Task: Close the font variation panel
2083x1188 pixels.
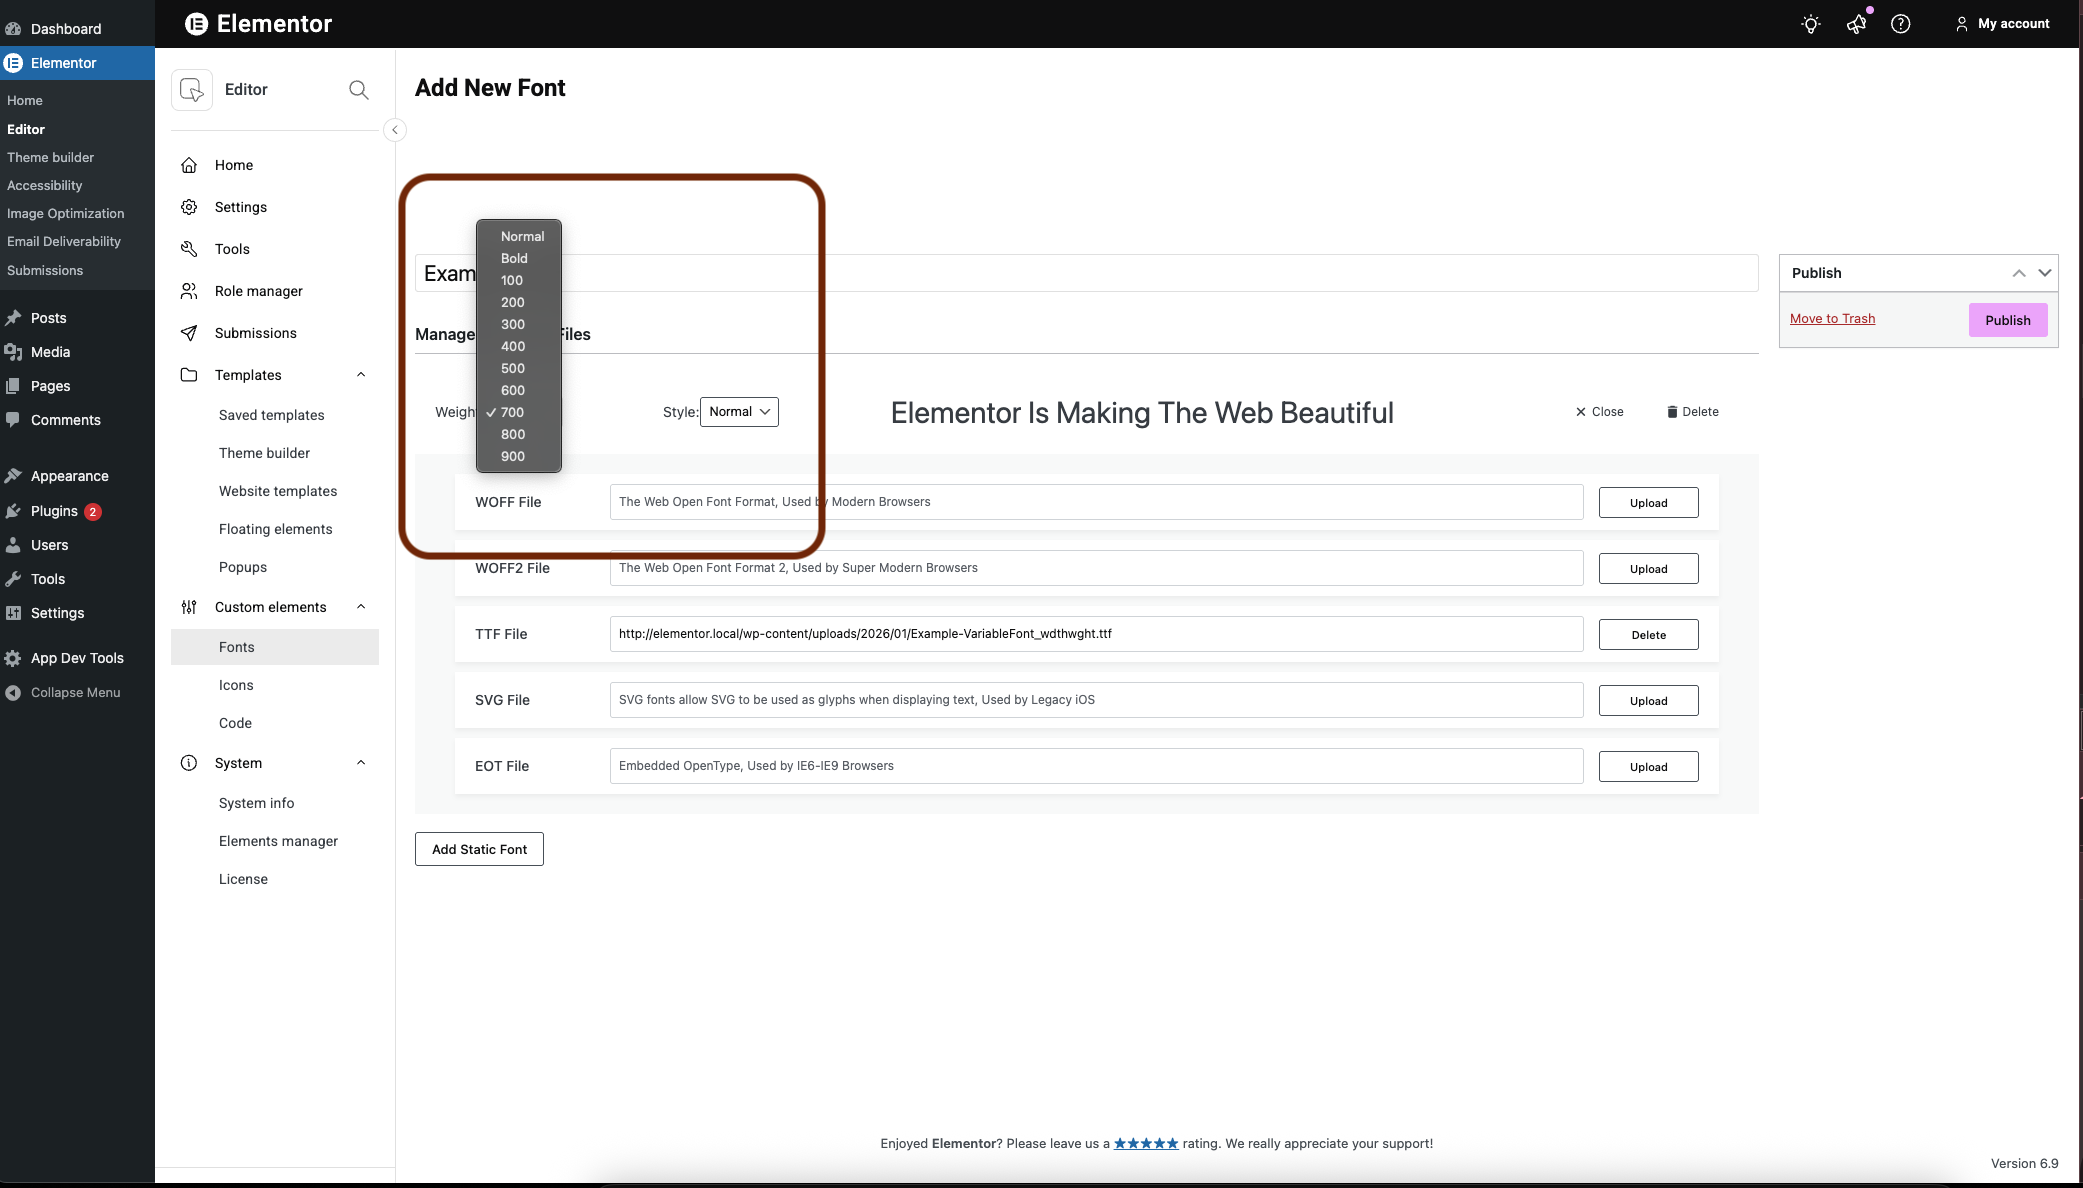Action: (1599, 412)
